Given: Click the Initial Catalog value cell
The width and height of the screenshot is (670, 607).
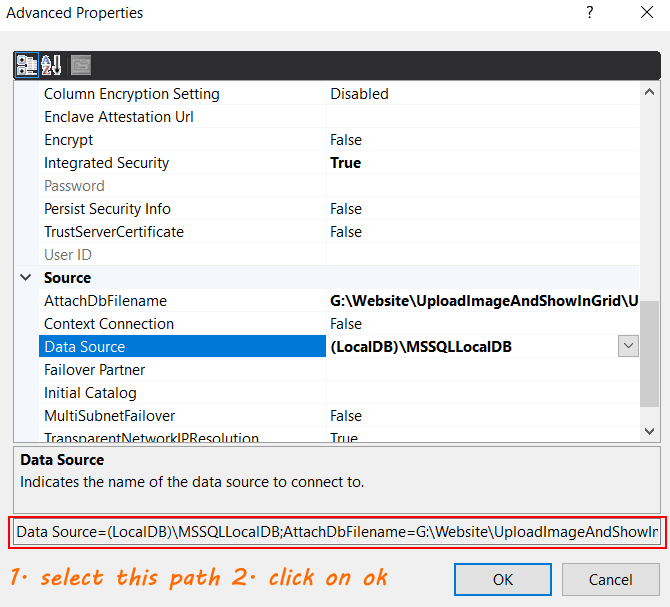Looking at the screenshot, I should [x=480, y=393].
